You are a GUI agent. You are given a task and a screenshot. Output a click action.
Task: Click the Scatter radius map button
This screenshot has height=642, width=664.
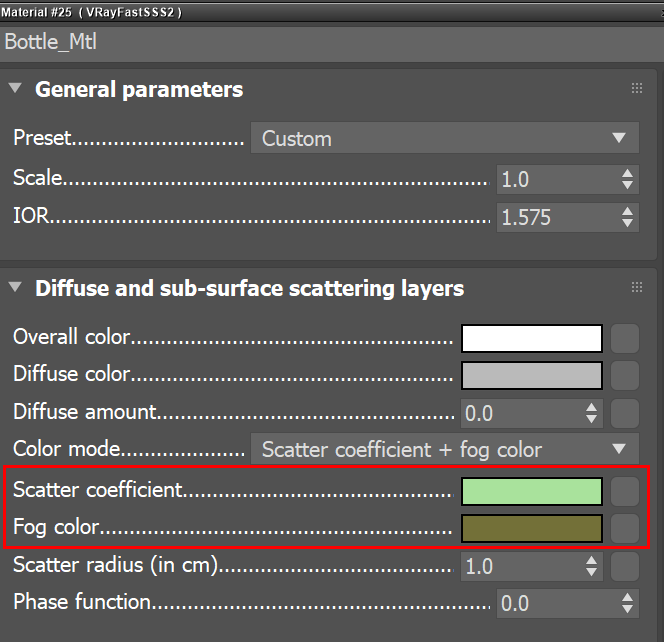click(625, 566)
